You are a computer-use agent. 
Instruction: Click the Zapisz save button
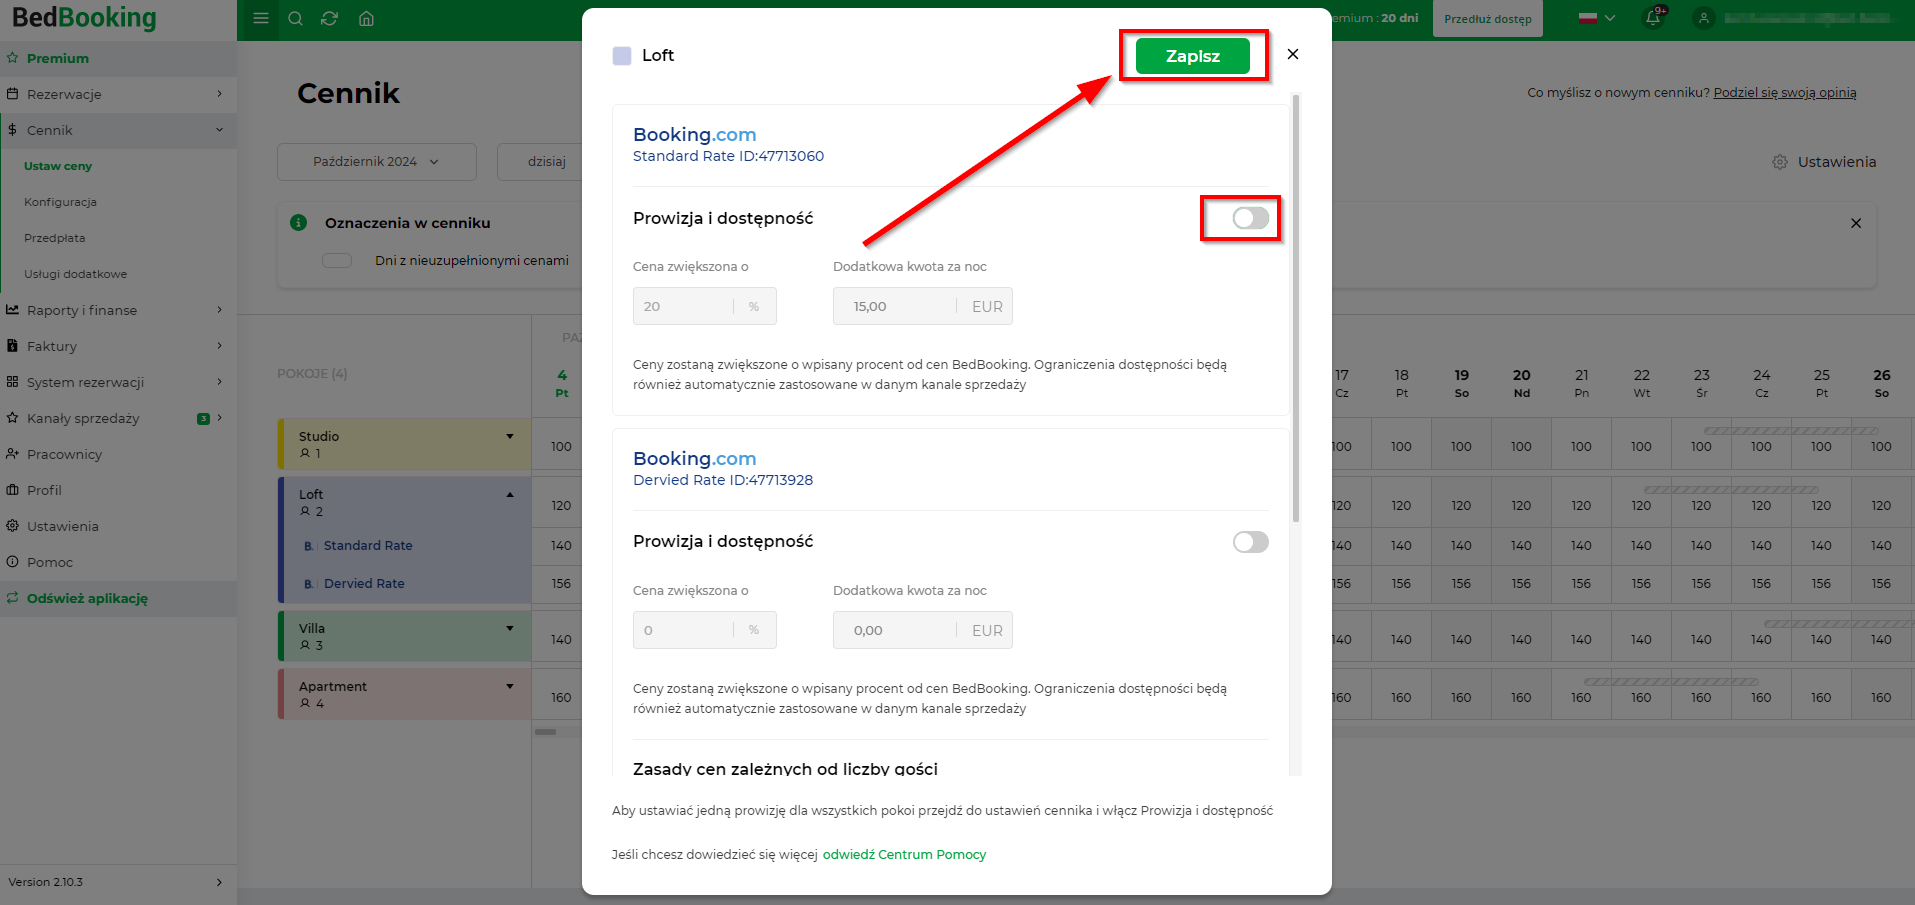click(1192, 56)
